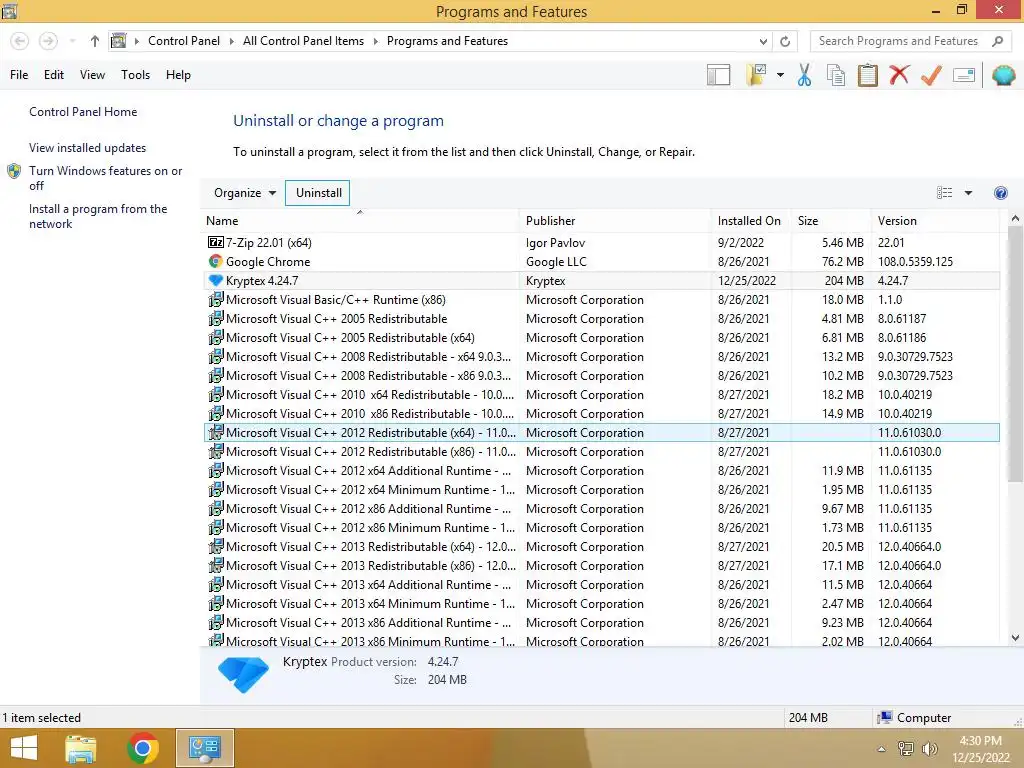Open File Explorer from taskbar
This screenshot has height=768, width=1024.
81,748
